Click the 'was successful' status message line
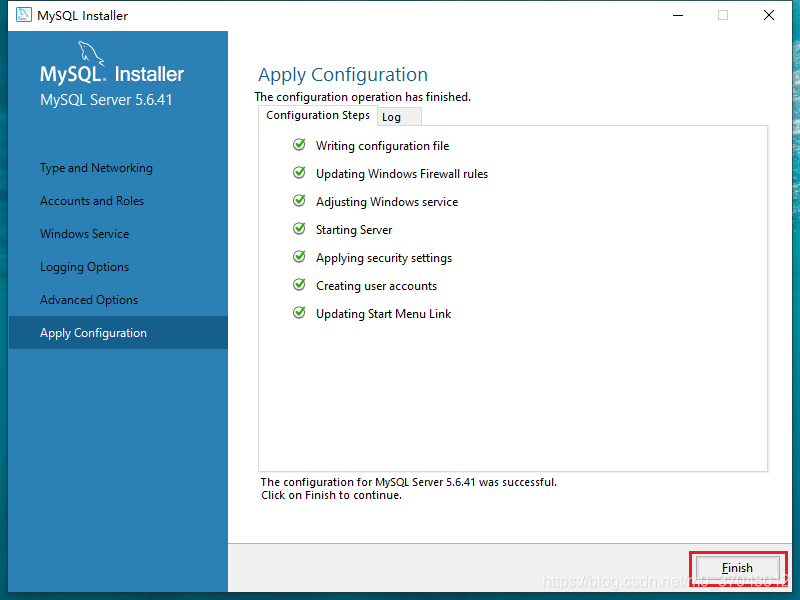800x600 pixels. click(x=409, y=482)
